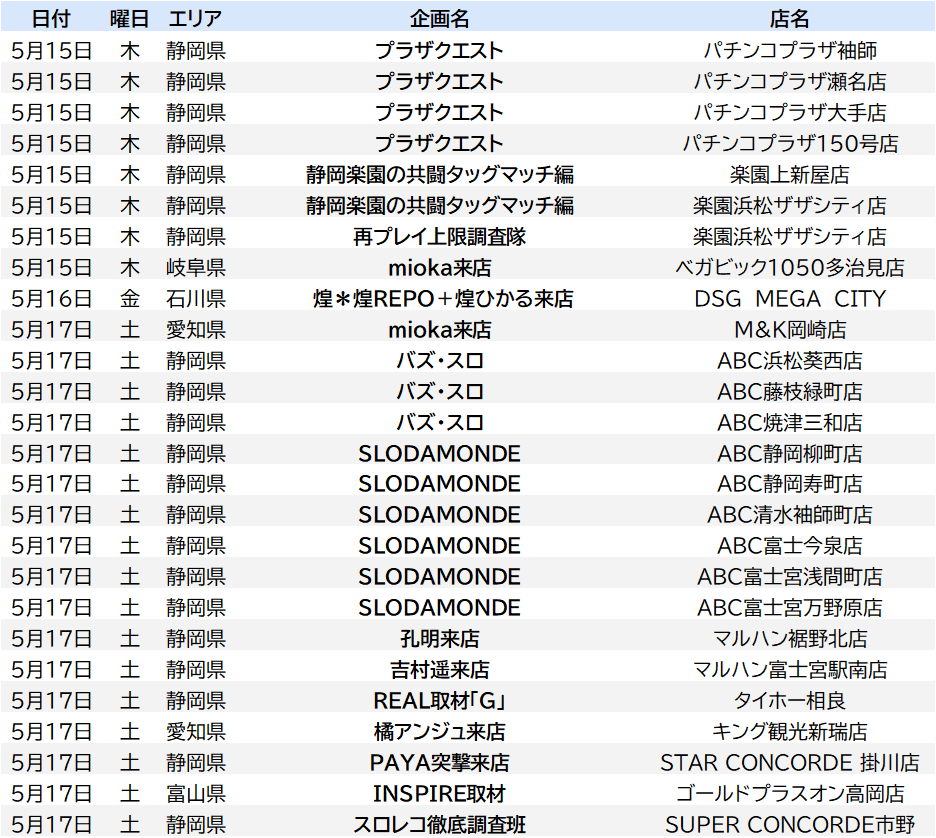
Task: Select store cell ABC浜松葵西店
Action: click(790, 361)
